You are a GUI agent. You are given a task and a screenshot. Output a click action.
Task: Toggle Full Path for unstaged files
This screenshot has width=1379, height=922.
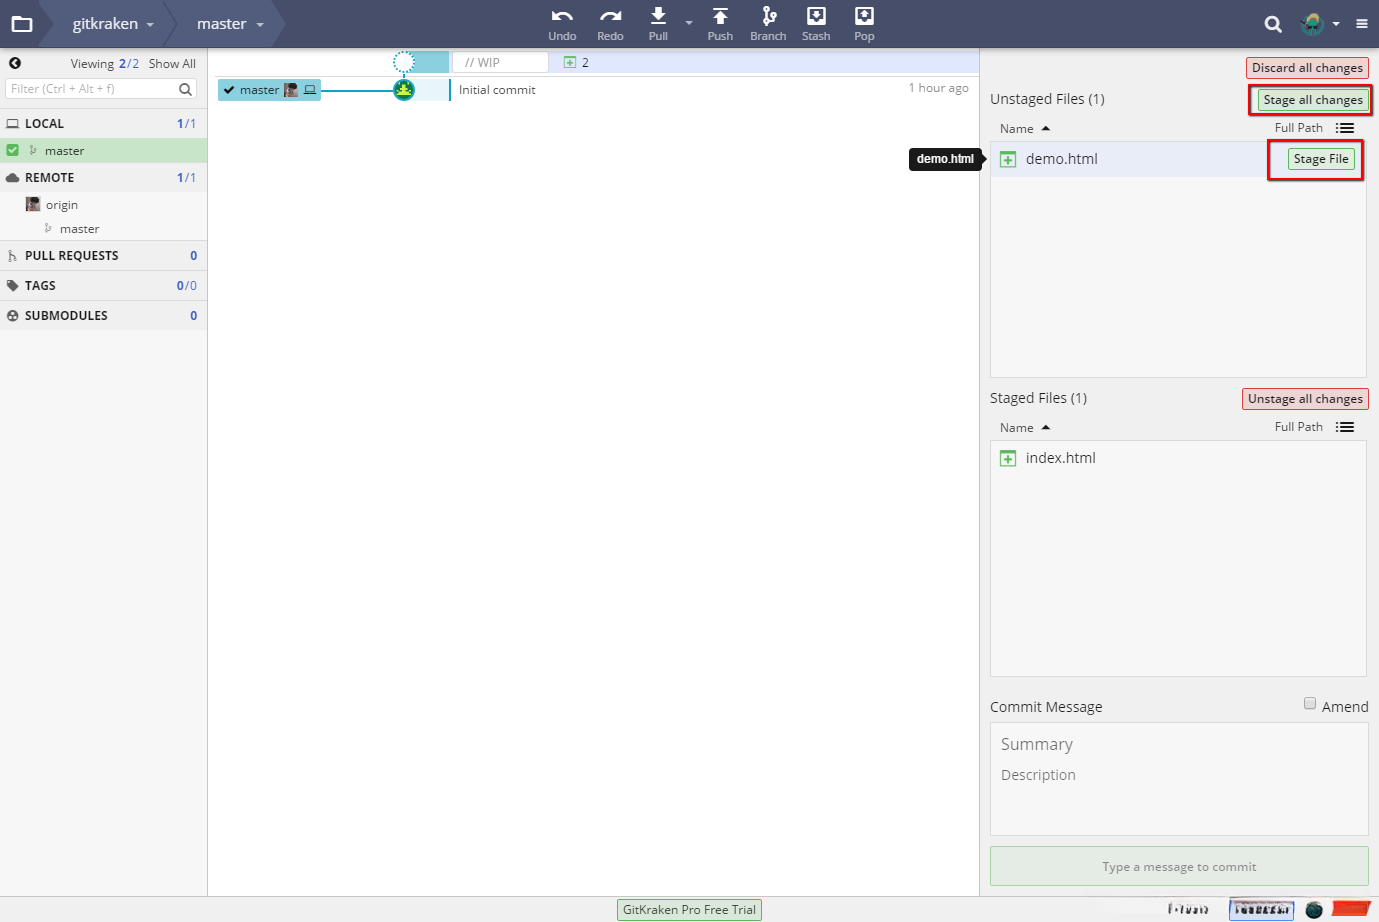(1298, 128)
